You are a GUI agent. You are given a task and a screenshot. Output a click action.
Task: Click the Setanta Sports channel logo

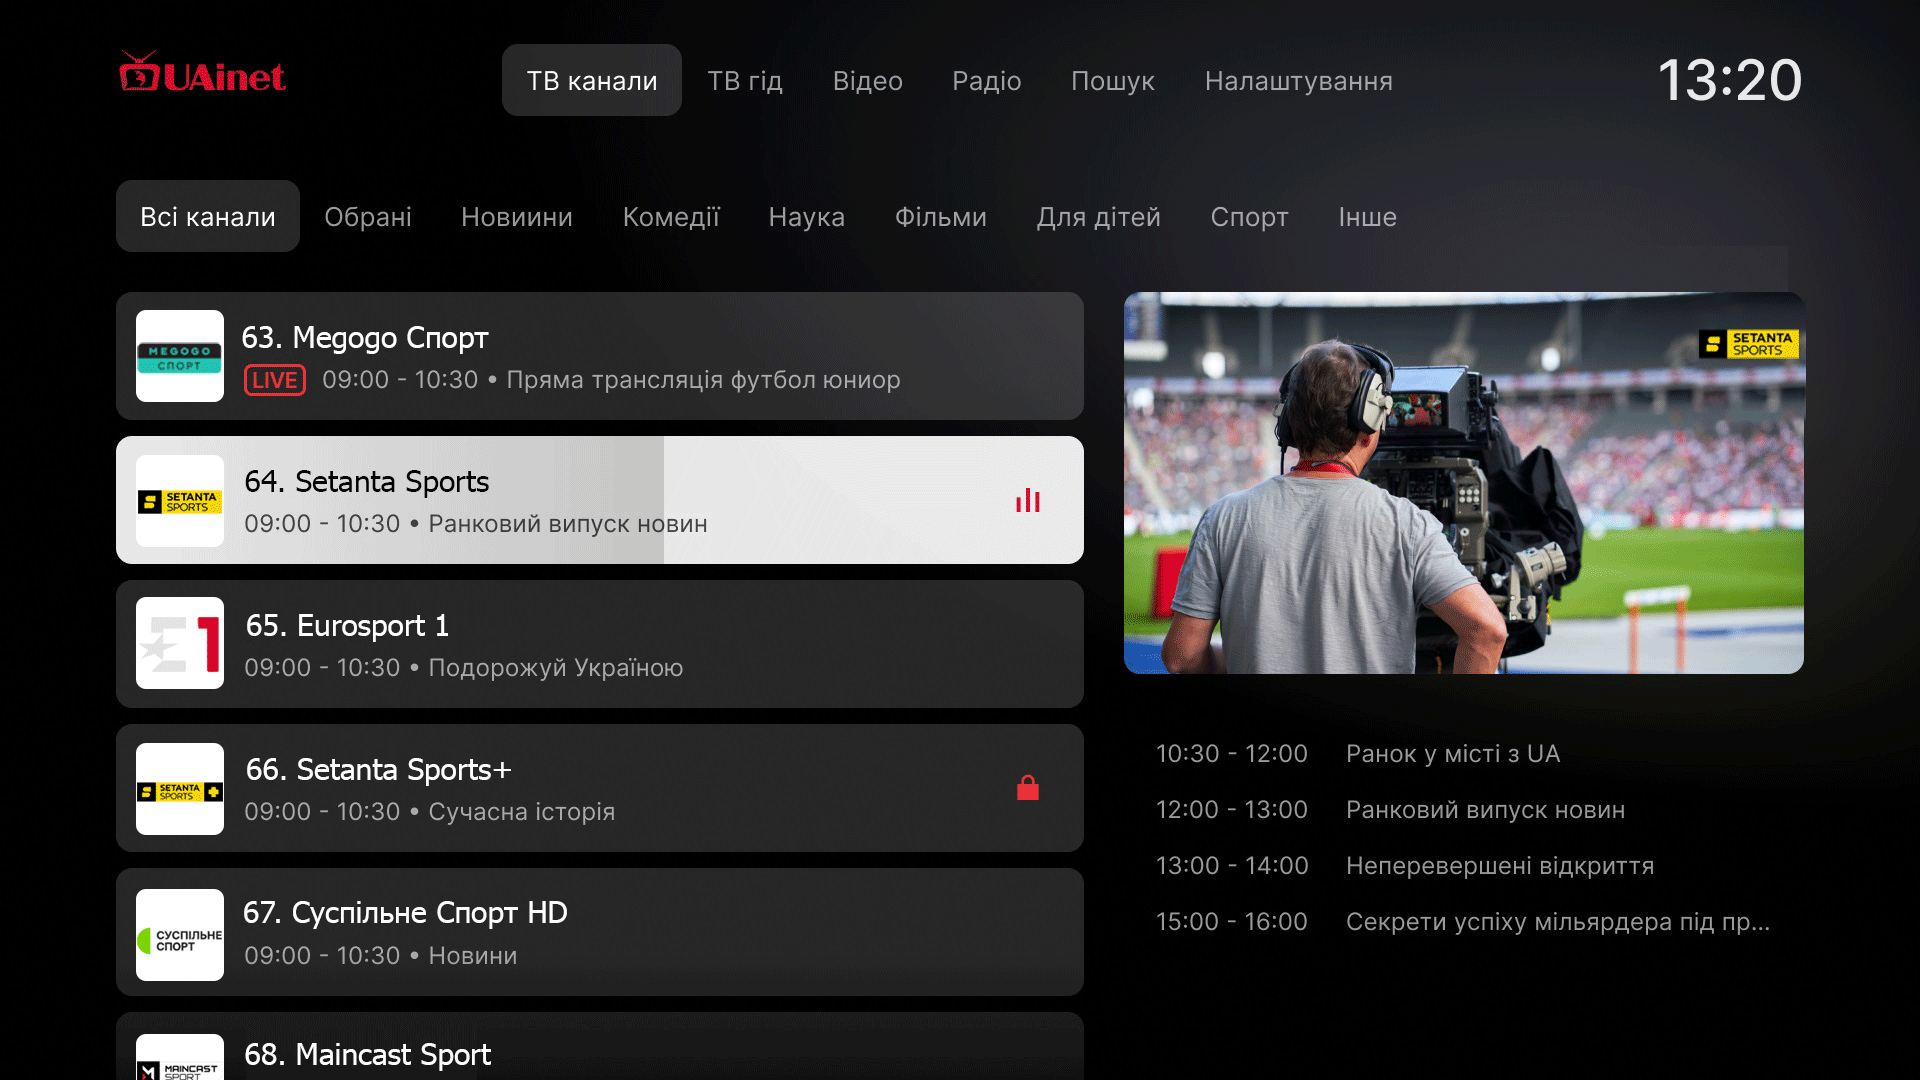tap(180, 500)
